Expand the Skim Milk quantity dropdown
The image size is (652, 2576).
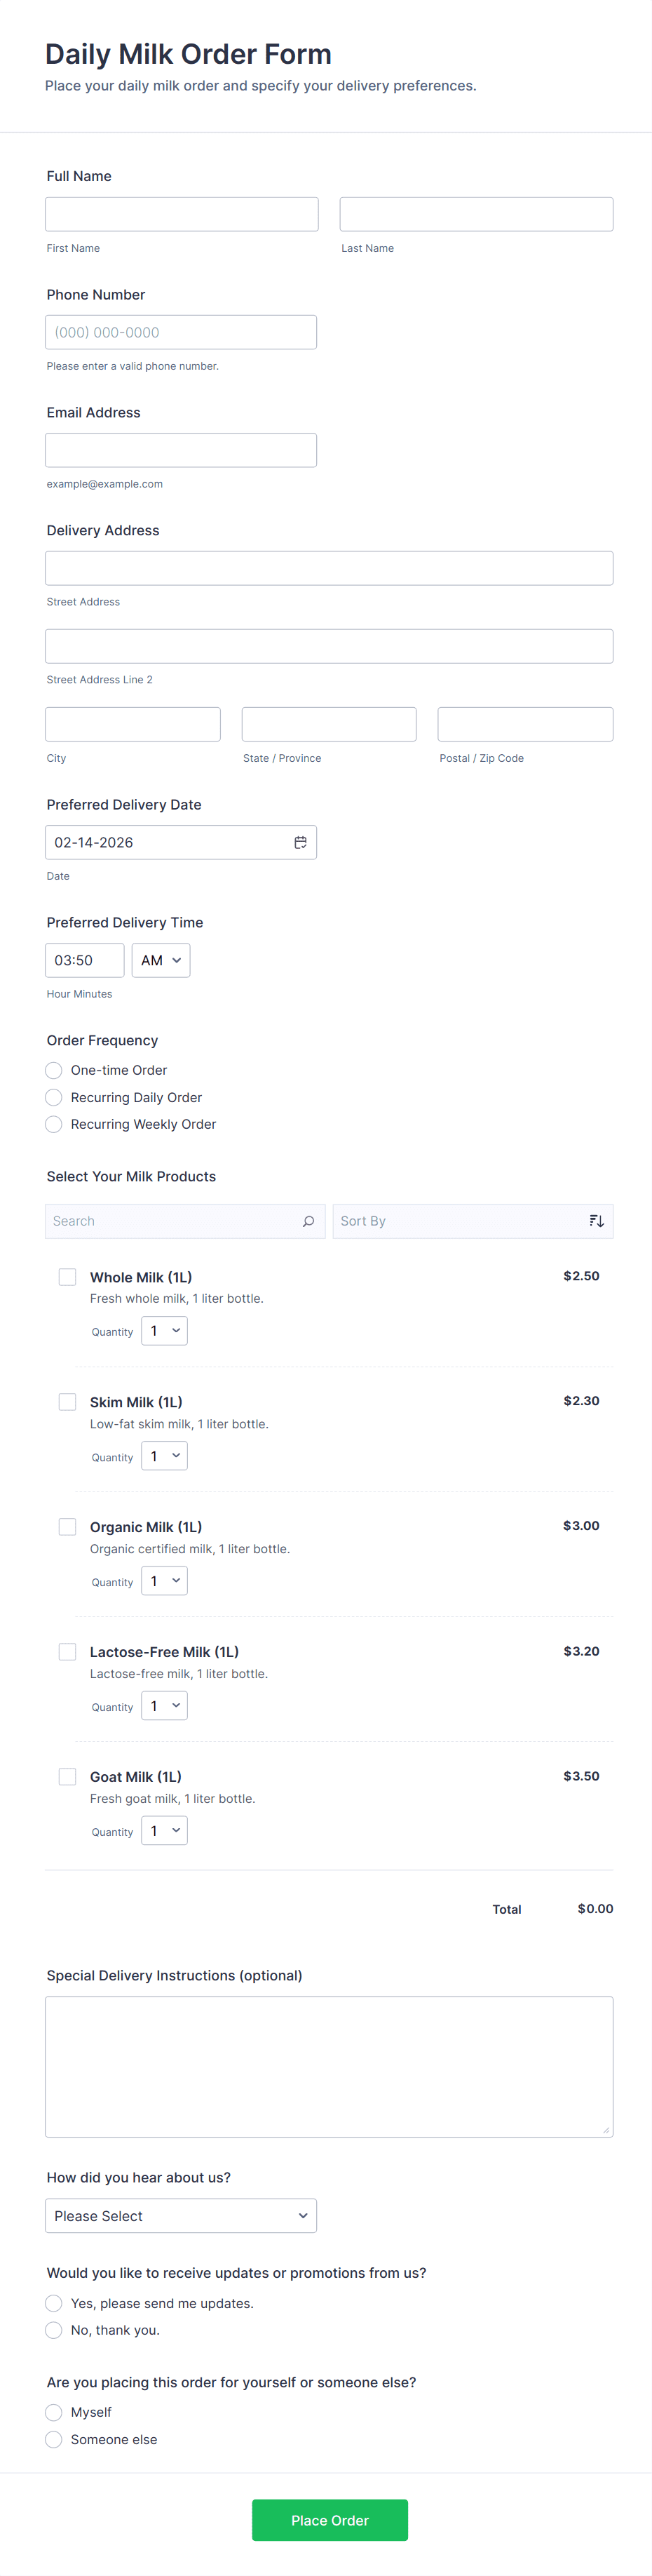coord(164,1456)
